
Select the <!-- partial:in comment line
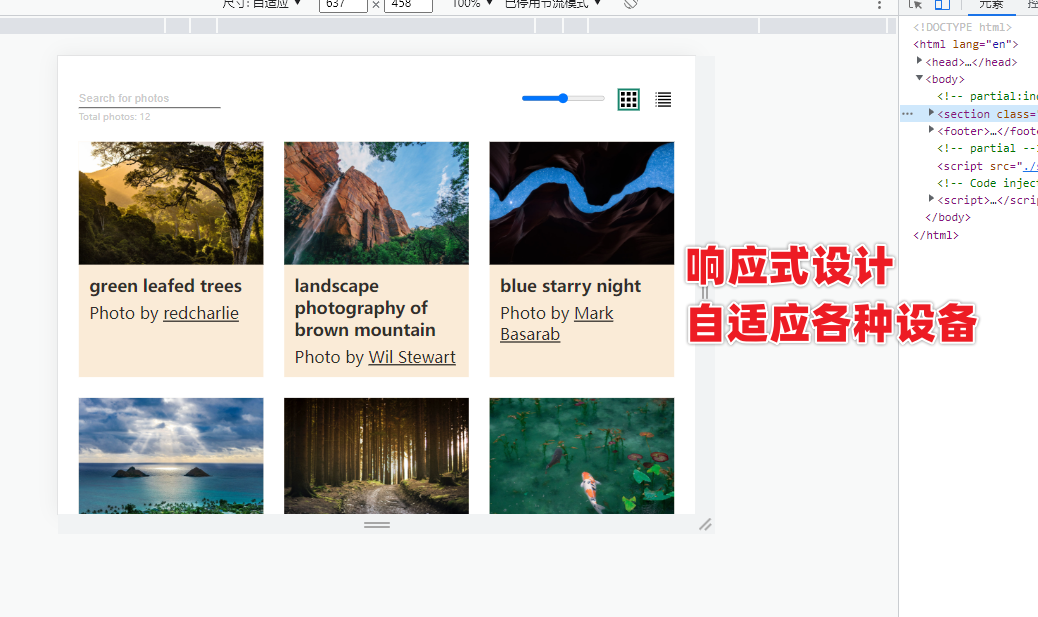point(987,96)
